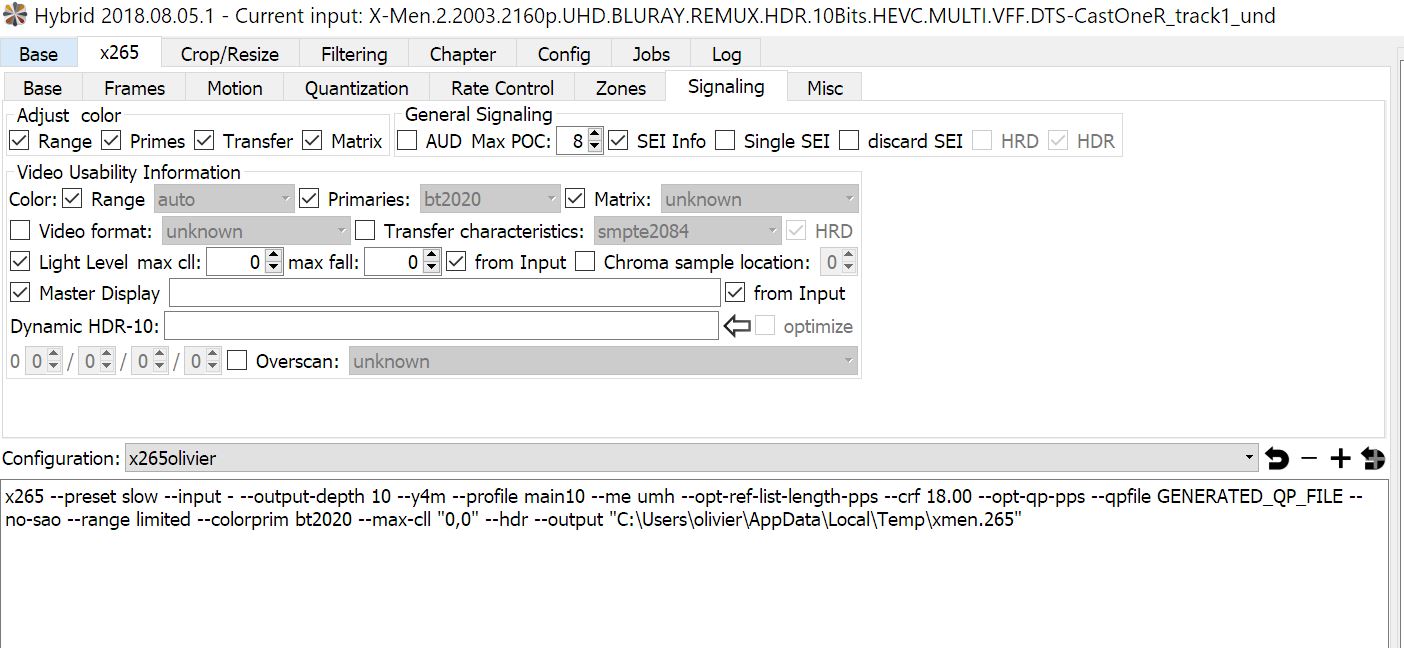This screenshot has width=1404, height=648.
Task: Open the Crop/Resize main tab
Action: tap(229, 54)
